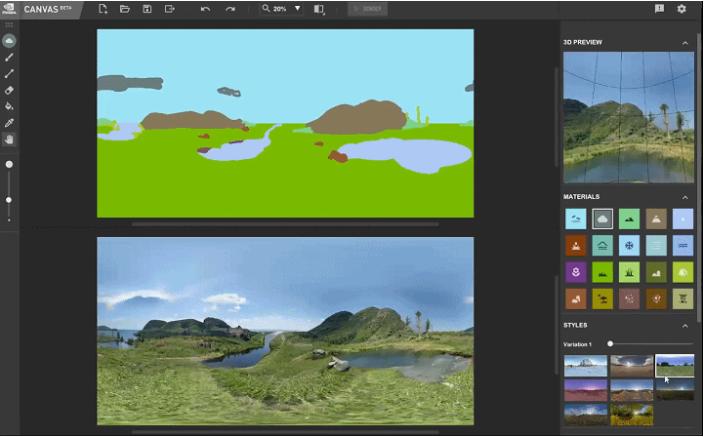Image resolution: width=704 pixels, height=437 pixels.
Task: Click the New File icon
Action: (x=103, y=9)
